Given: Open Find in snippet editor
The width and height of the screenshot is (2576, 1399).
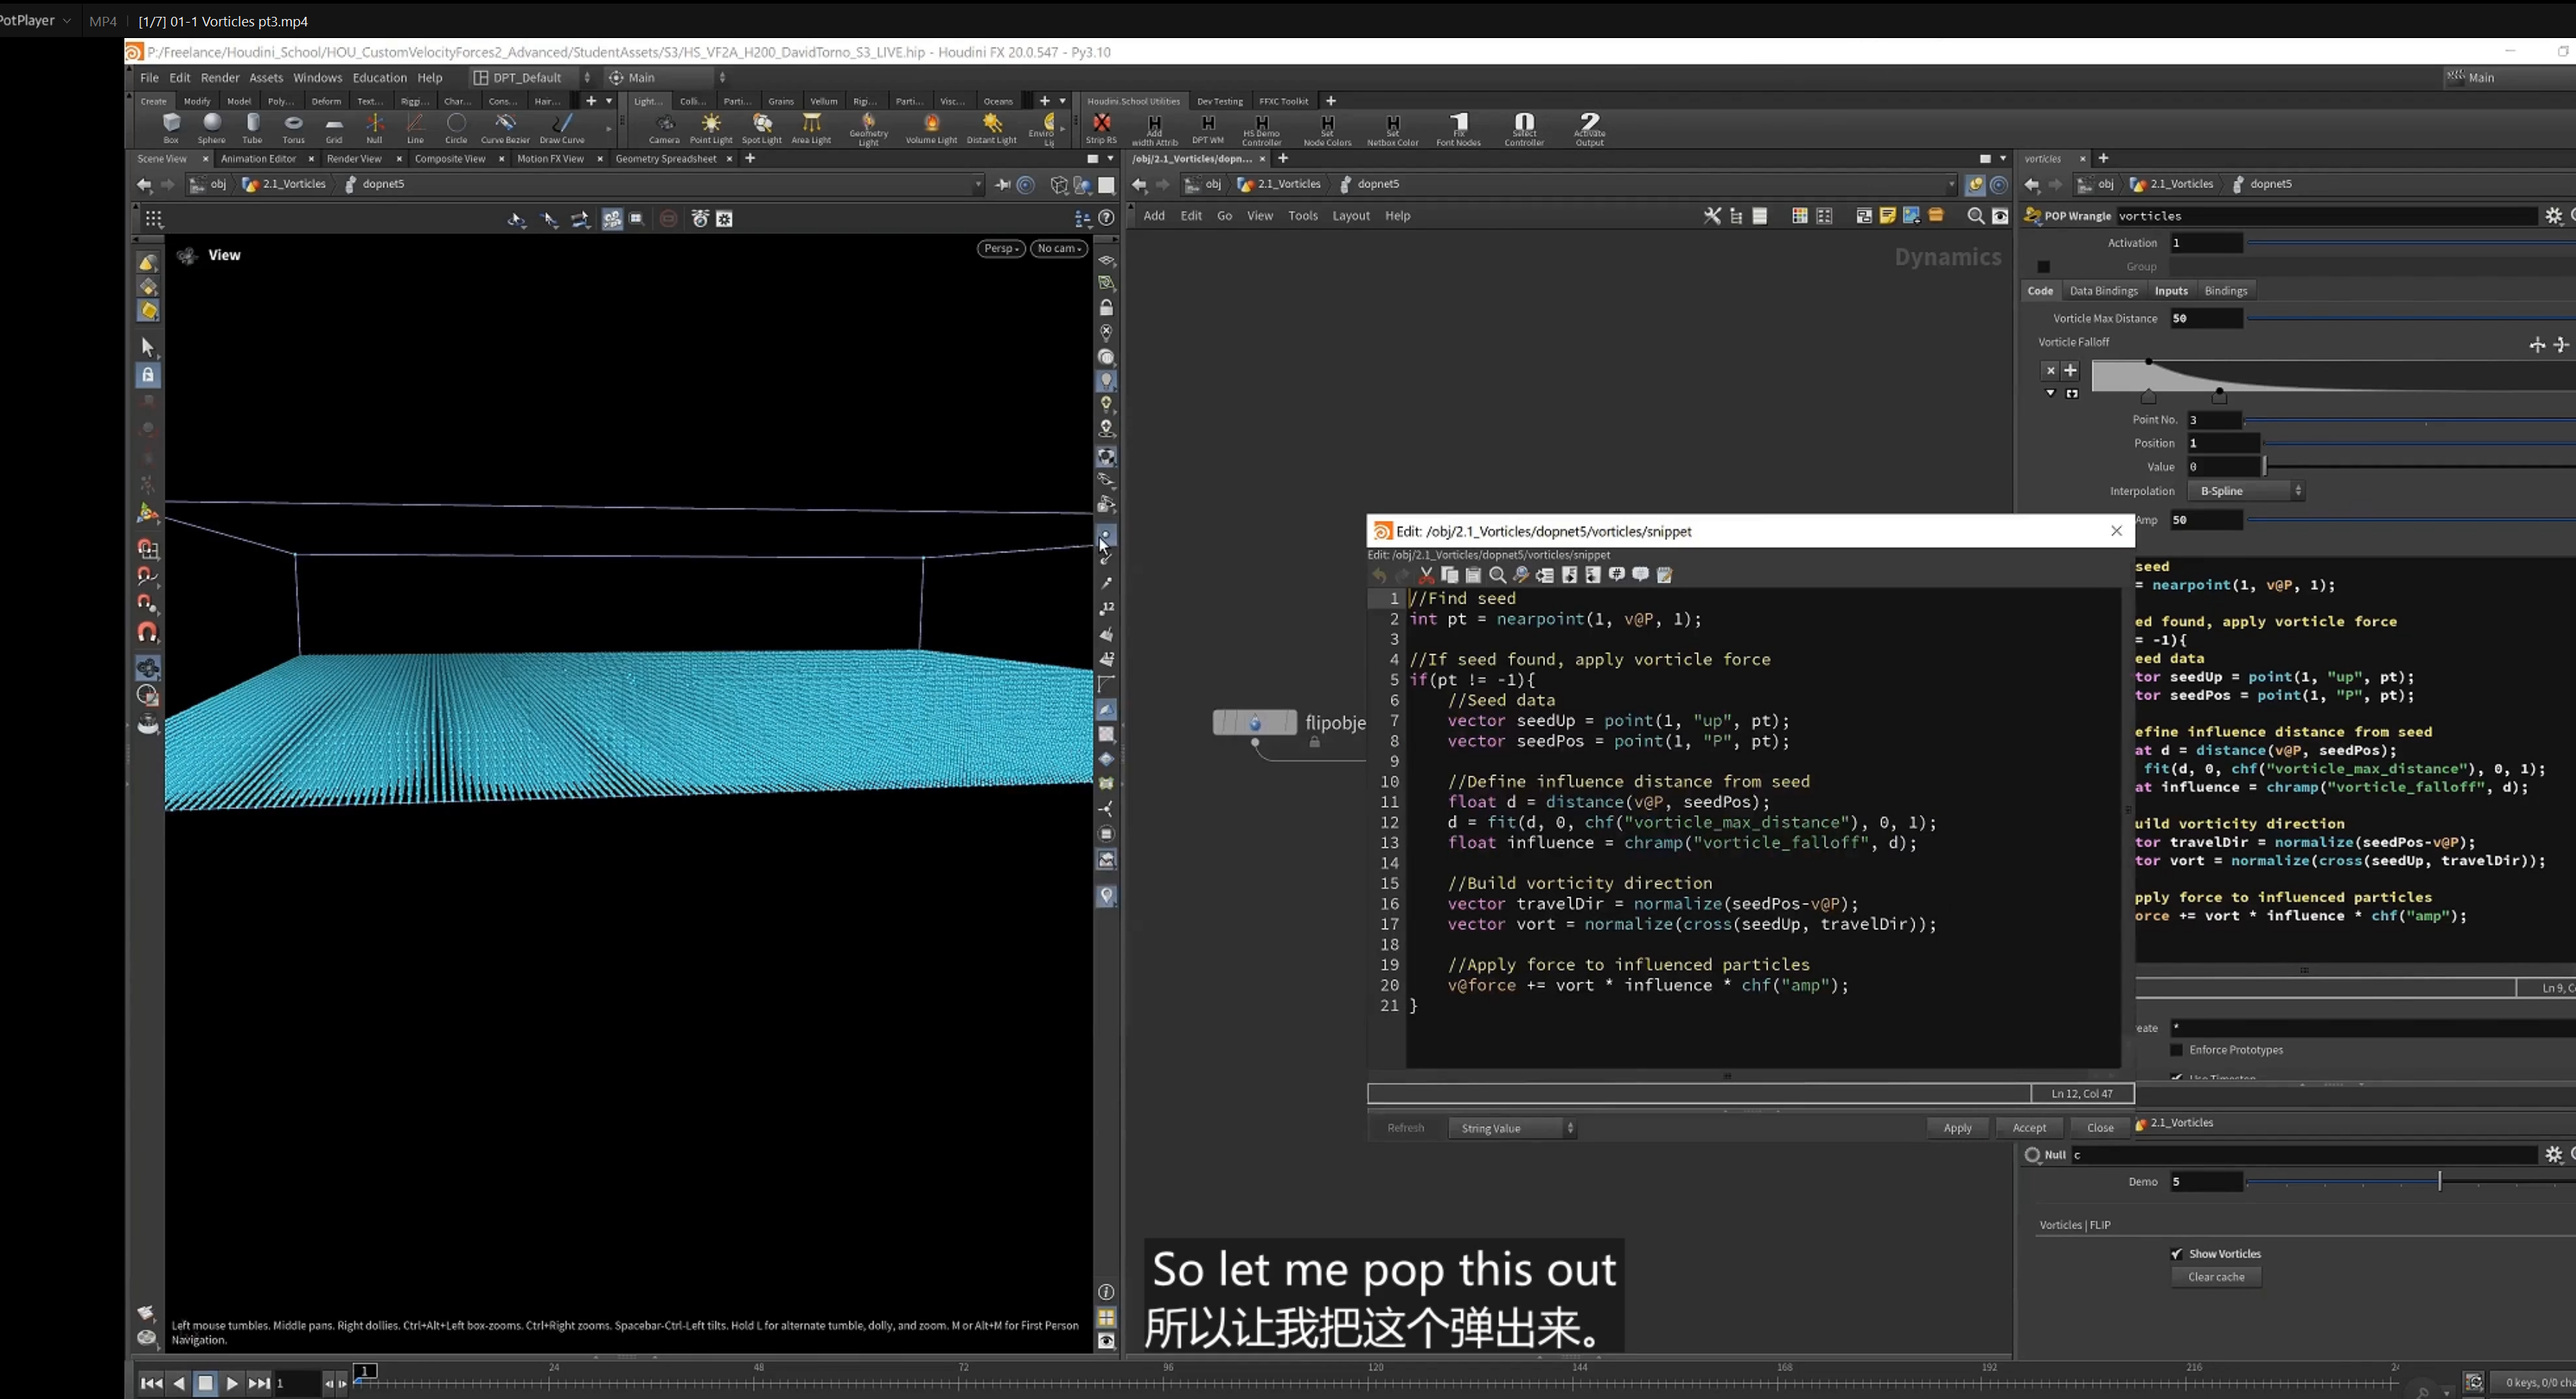Looking at the screenshot, I should pos(1497,575).
